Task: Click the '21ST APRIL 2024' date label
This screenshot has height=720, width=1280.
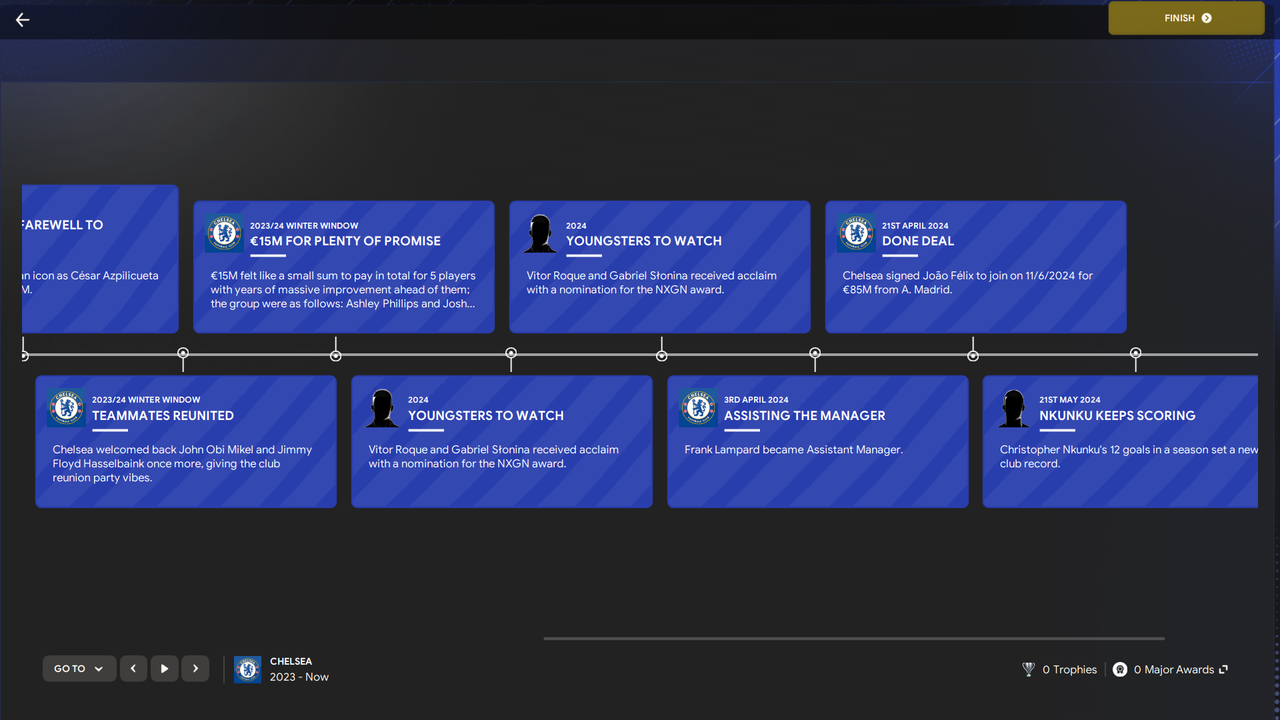Action: tap(915, 226)
